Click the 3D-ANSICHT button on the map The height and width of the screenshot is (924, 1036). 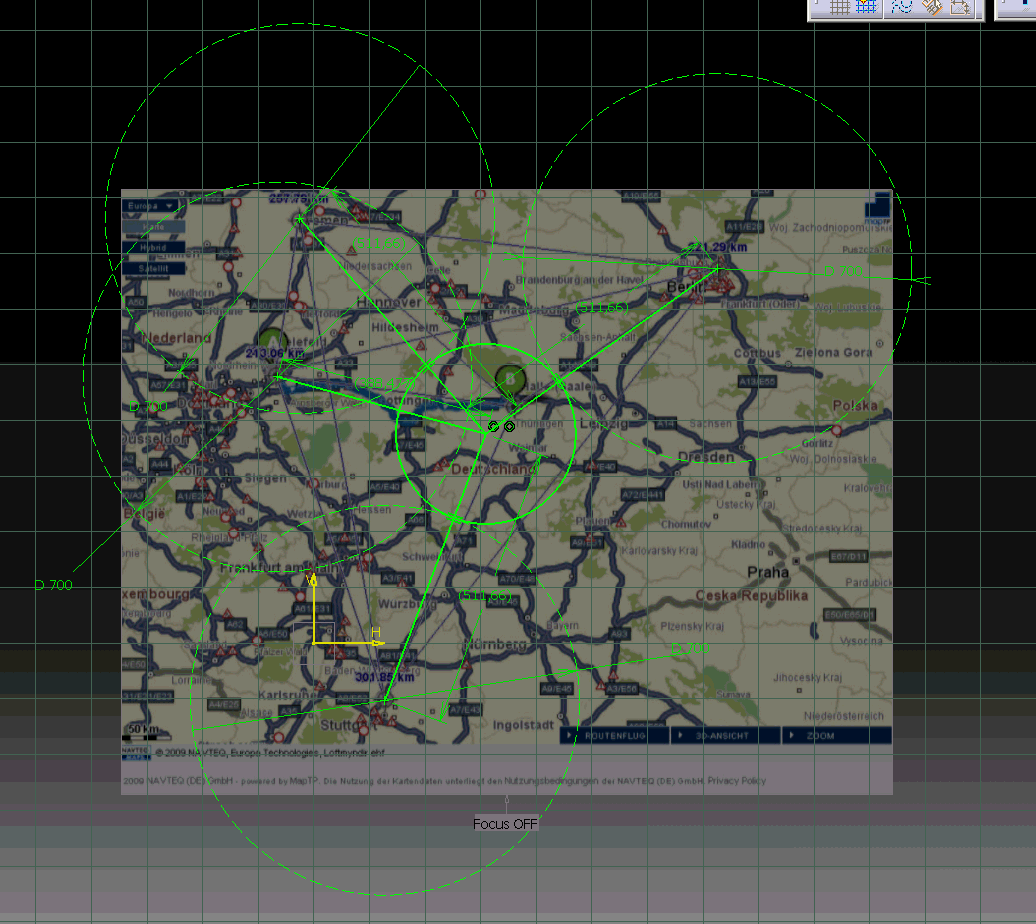pos(724,736)
